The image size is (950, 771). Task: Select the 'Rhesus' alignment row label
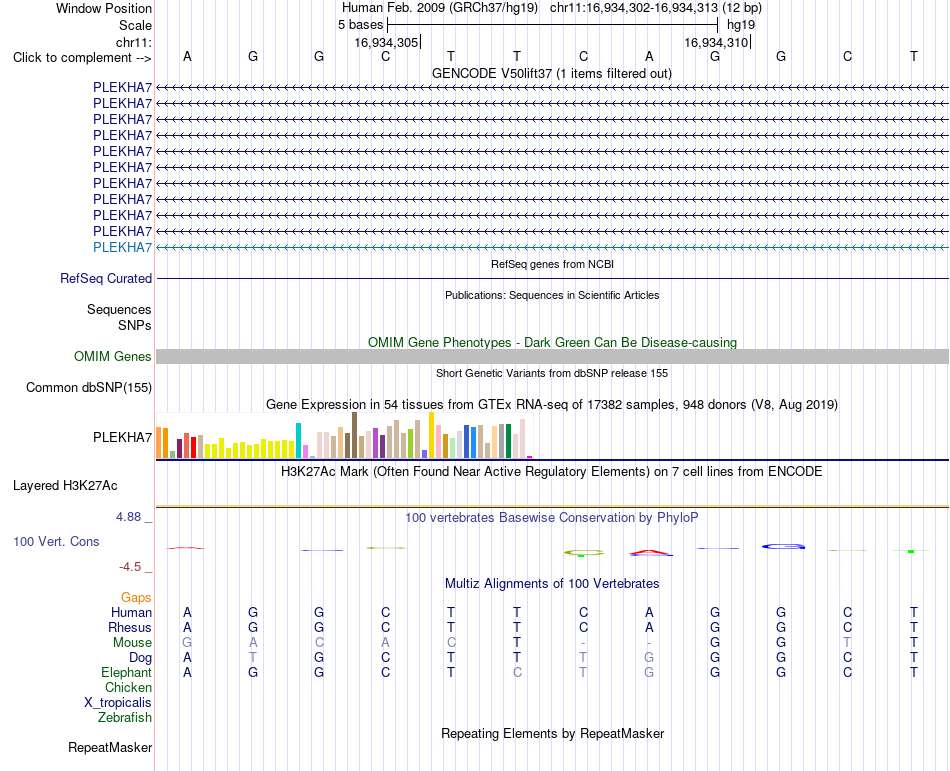click(130, 627)
